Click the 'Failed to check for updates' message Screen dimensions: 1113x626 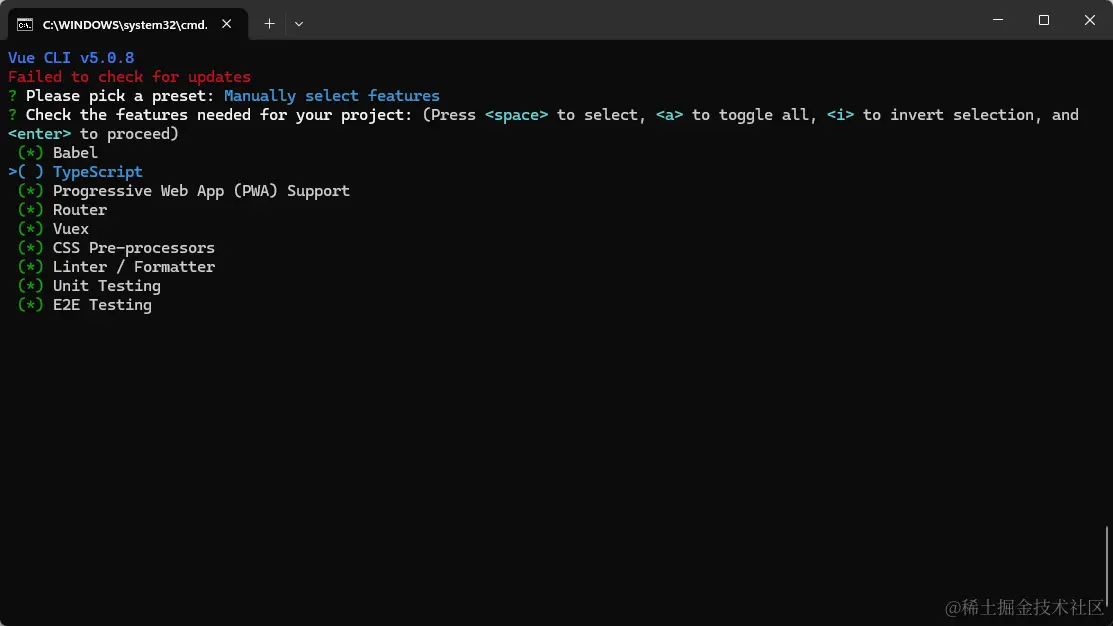(x=129, y=77)
